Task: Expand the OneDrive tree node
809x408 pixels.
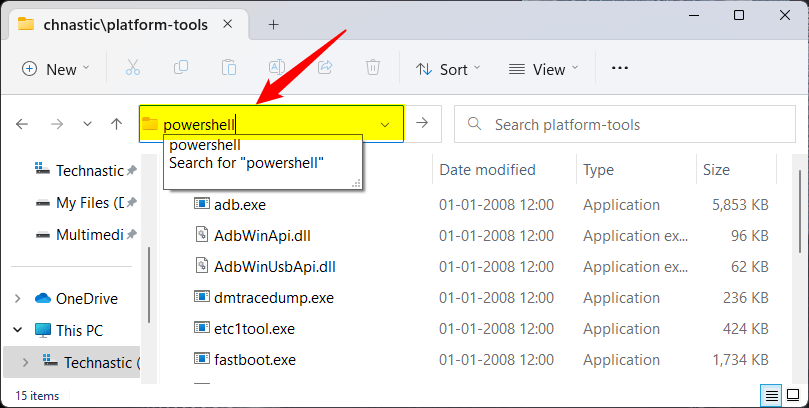Action: (17, 298)
